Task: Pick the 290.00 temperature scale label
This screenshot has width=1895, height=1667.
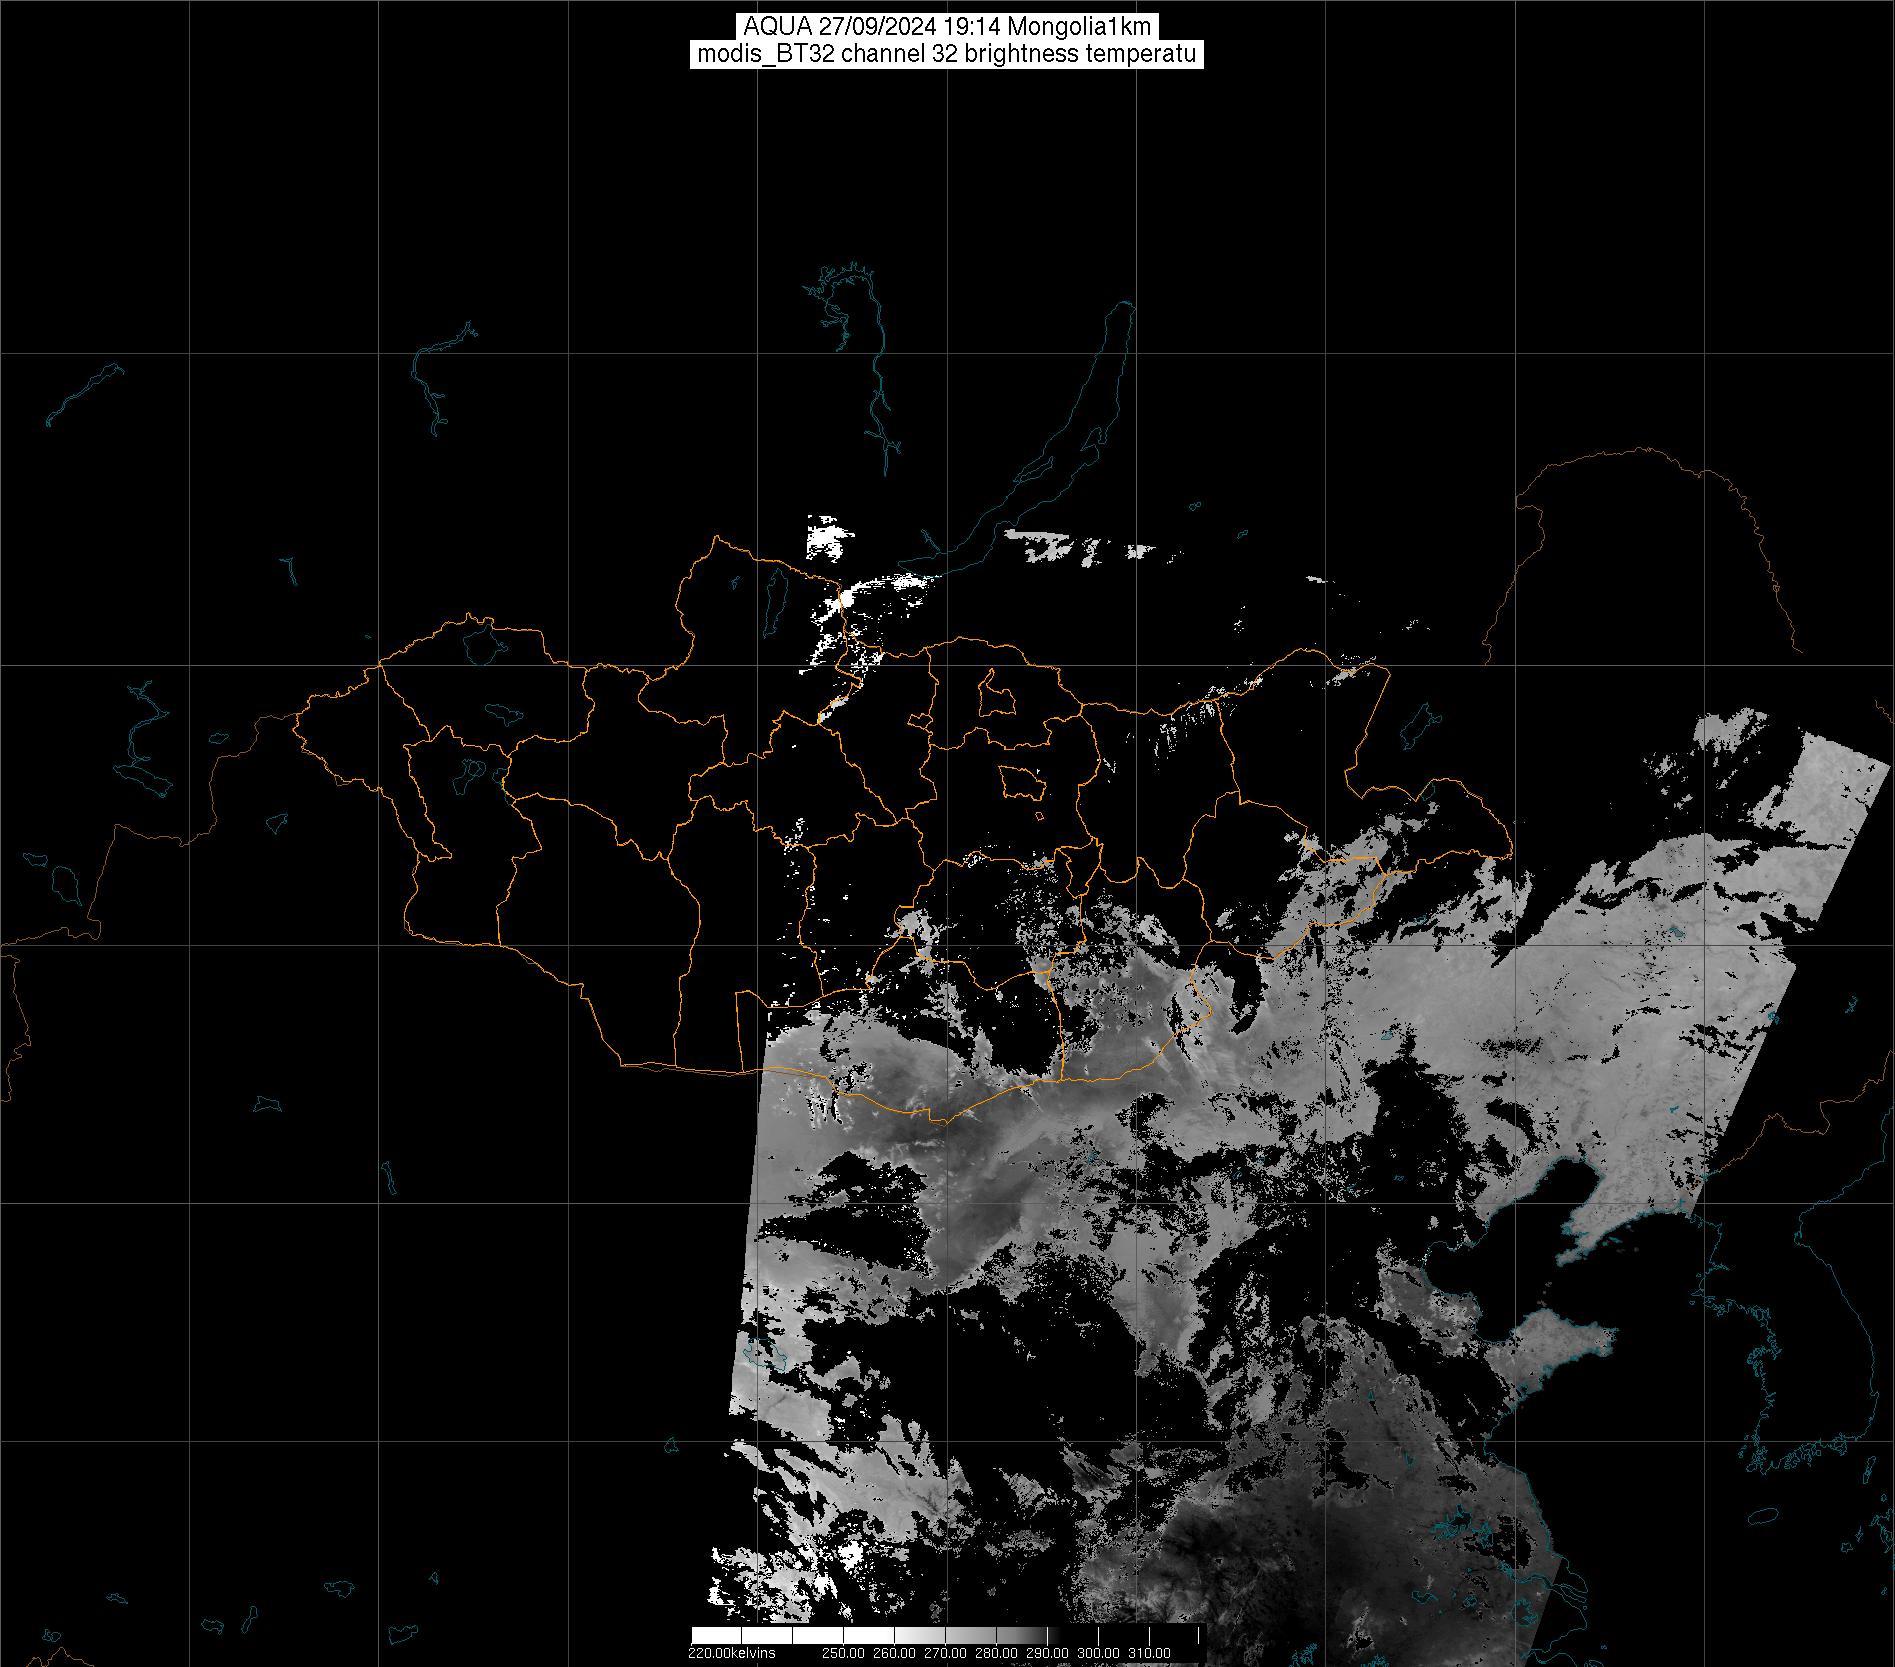Action: click(1048, 1653)
